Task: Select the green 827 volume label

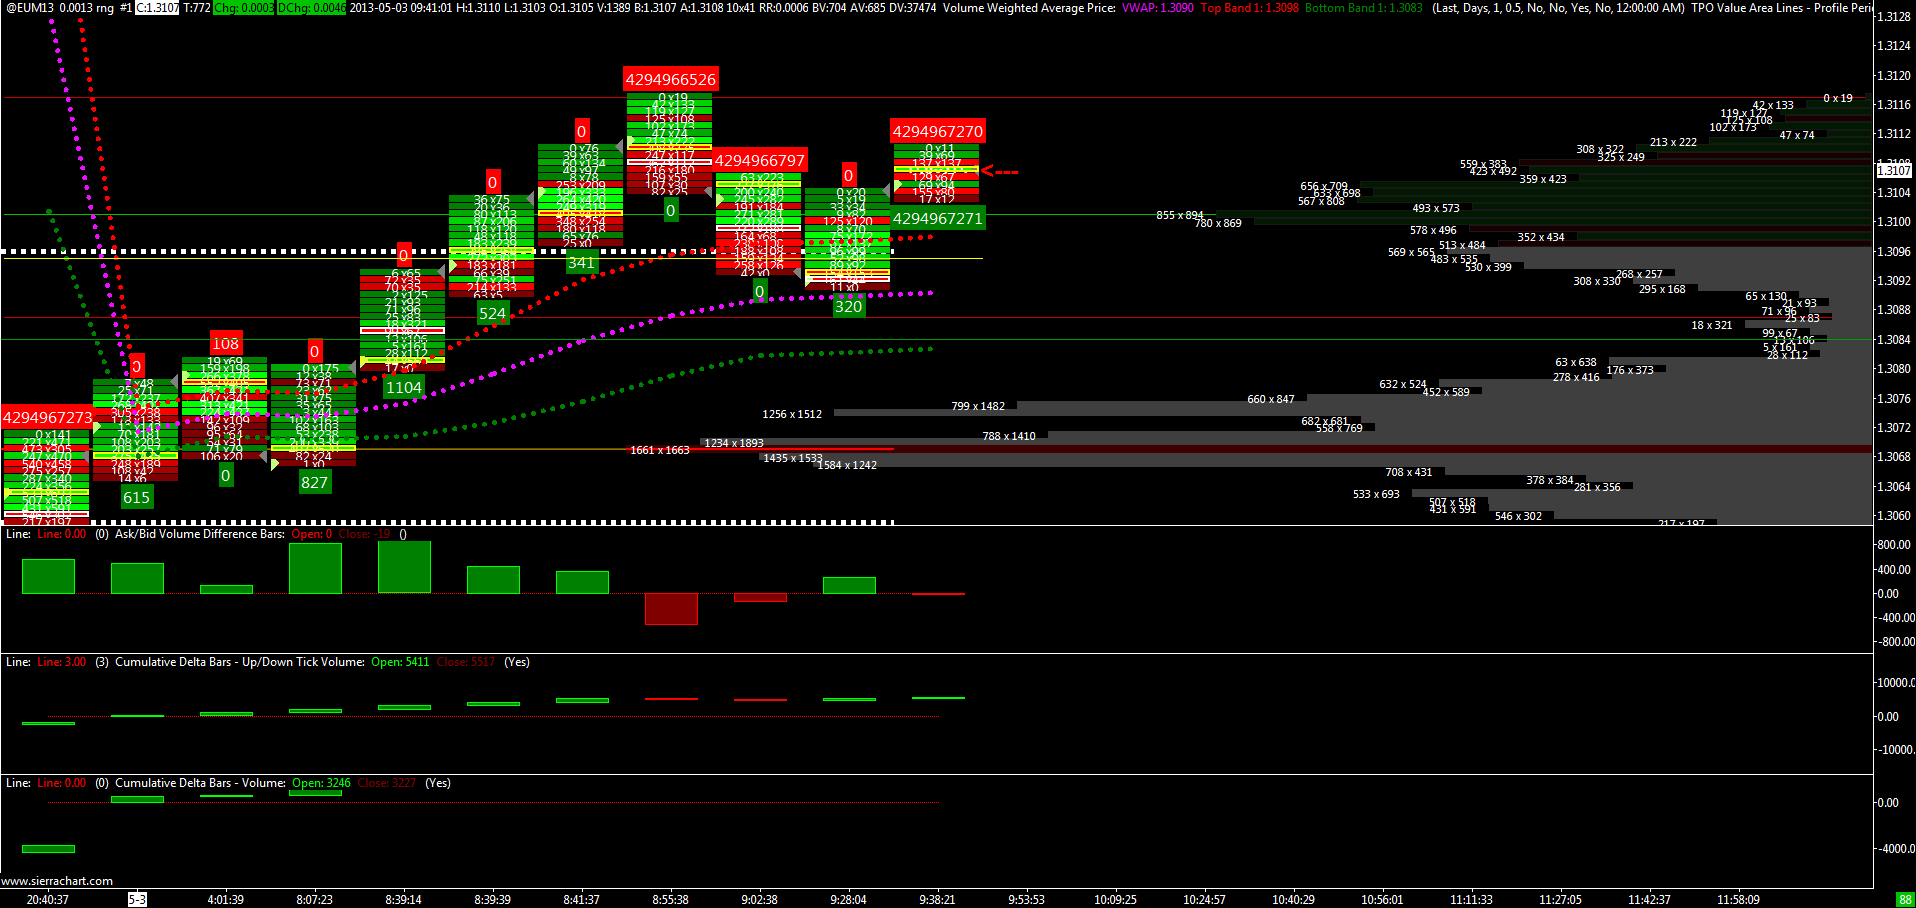Action: pyautogui.click(x=314, y=483)
